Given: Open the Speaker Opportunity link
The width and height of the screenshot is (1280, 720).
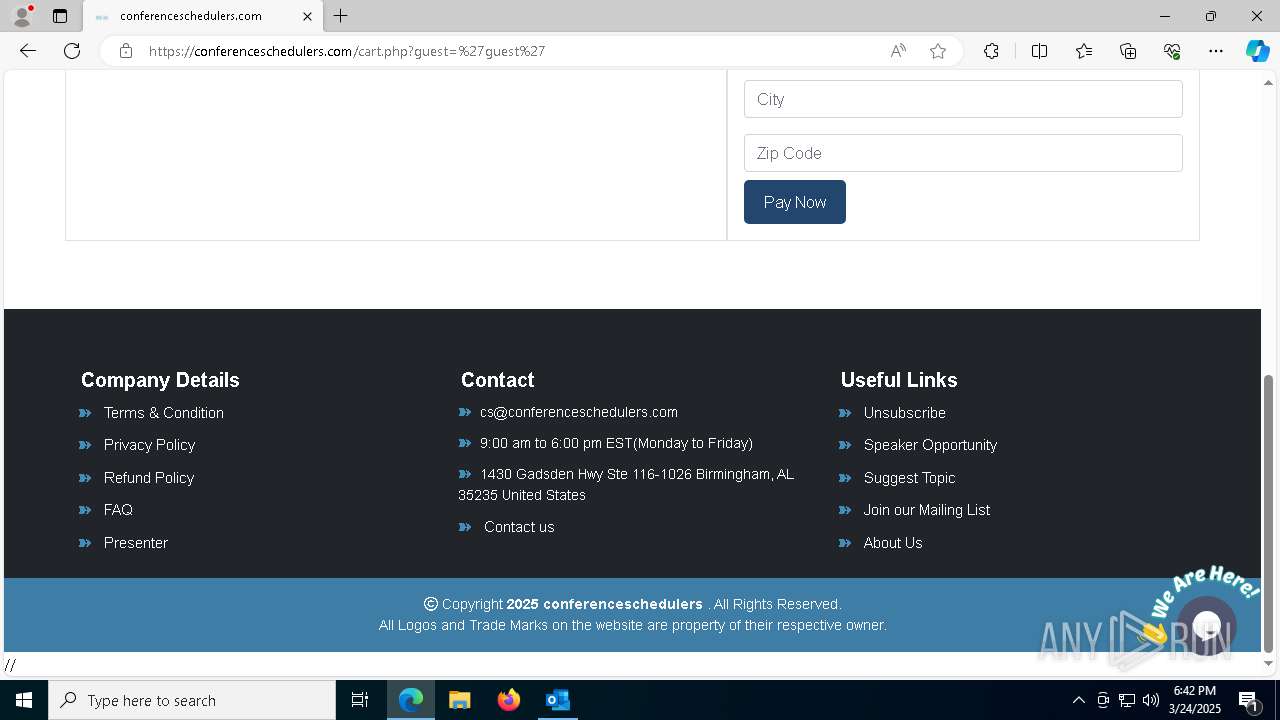Looking at the screenshot, I should [x=930, y=445].
